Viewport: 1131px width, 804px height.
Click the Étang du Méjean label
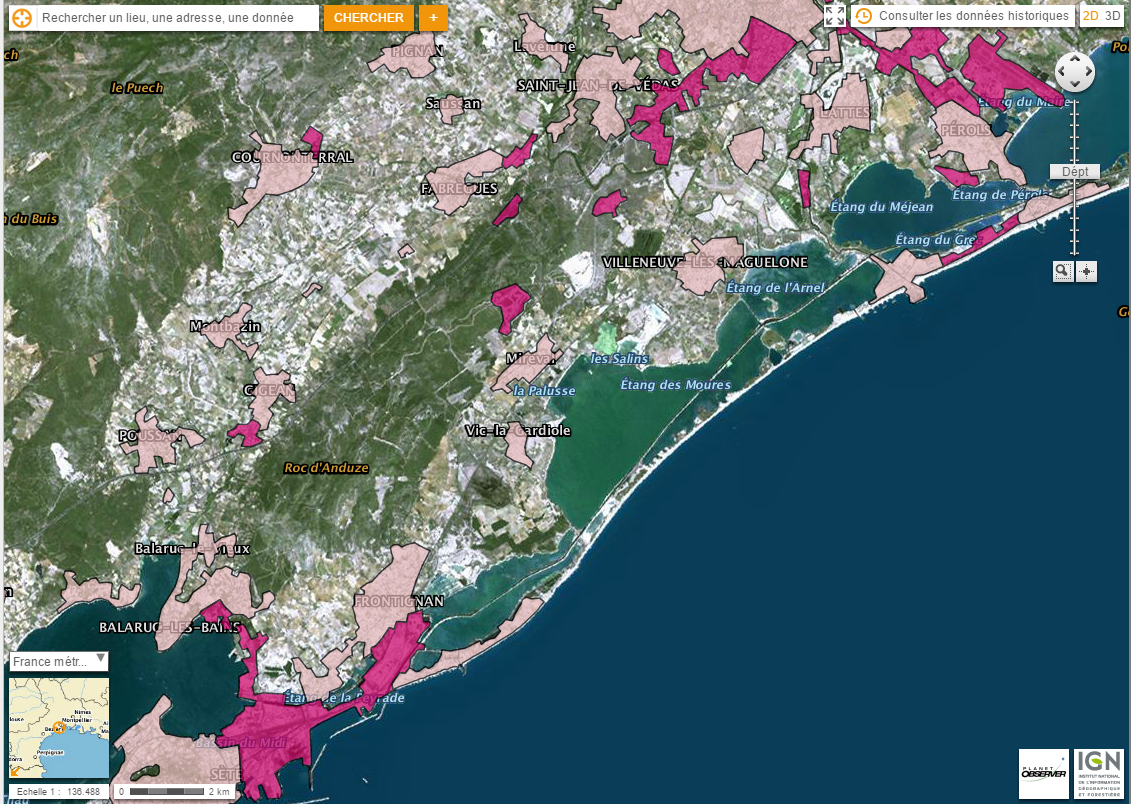[881, 207]
